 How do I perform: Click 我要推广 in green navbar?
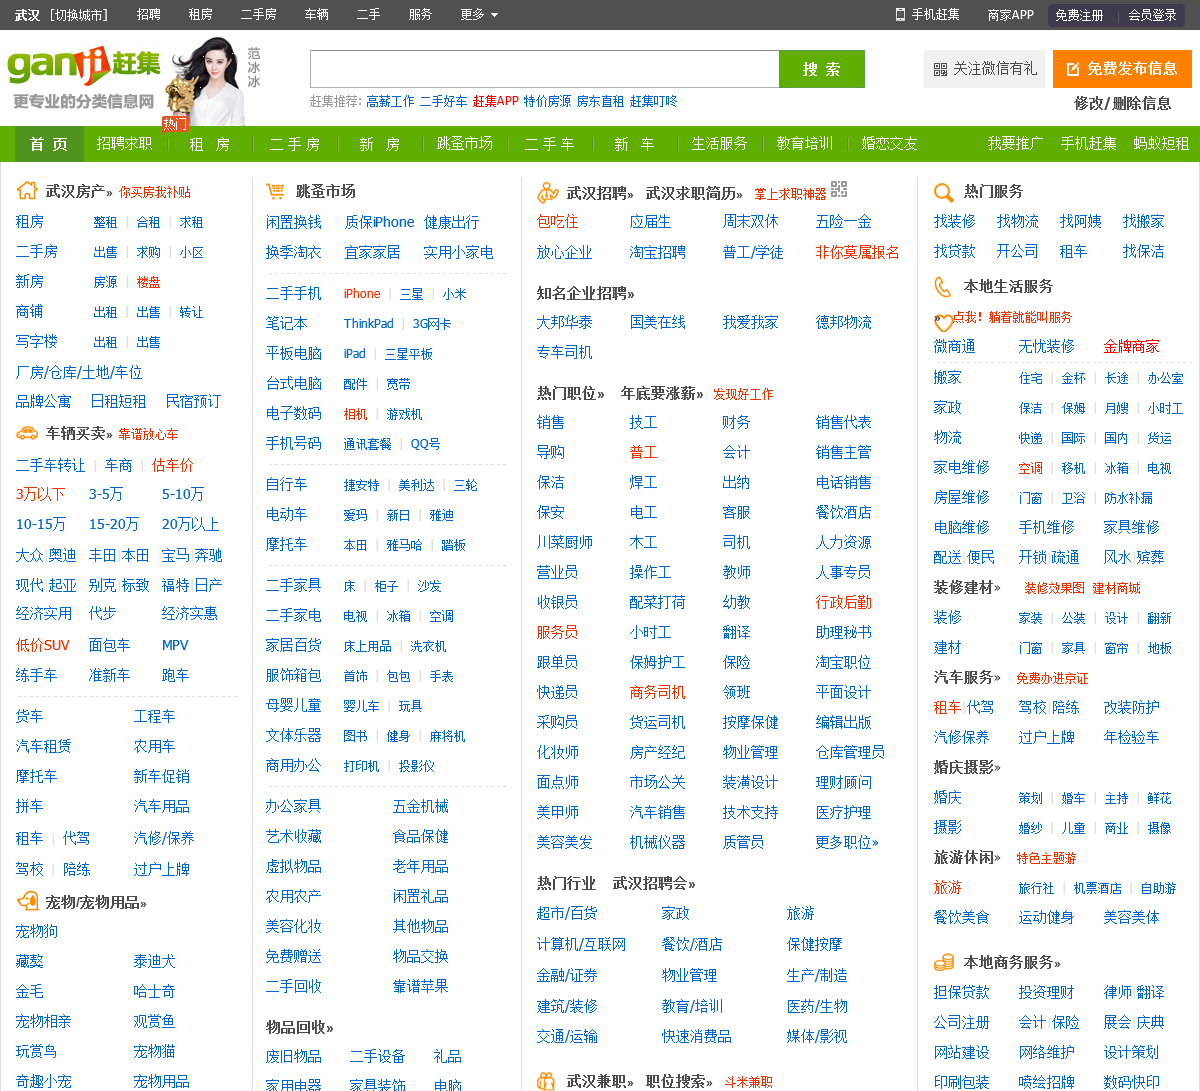click(x=1016, y=144)
